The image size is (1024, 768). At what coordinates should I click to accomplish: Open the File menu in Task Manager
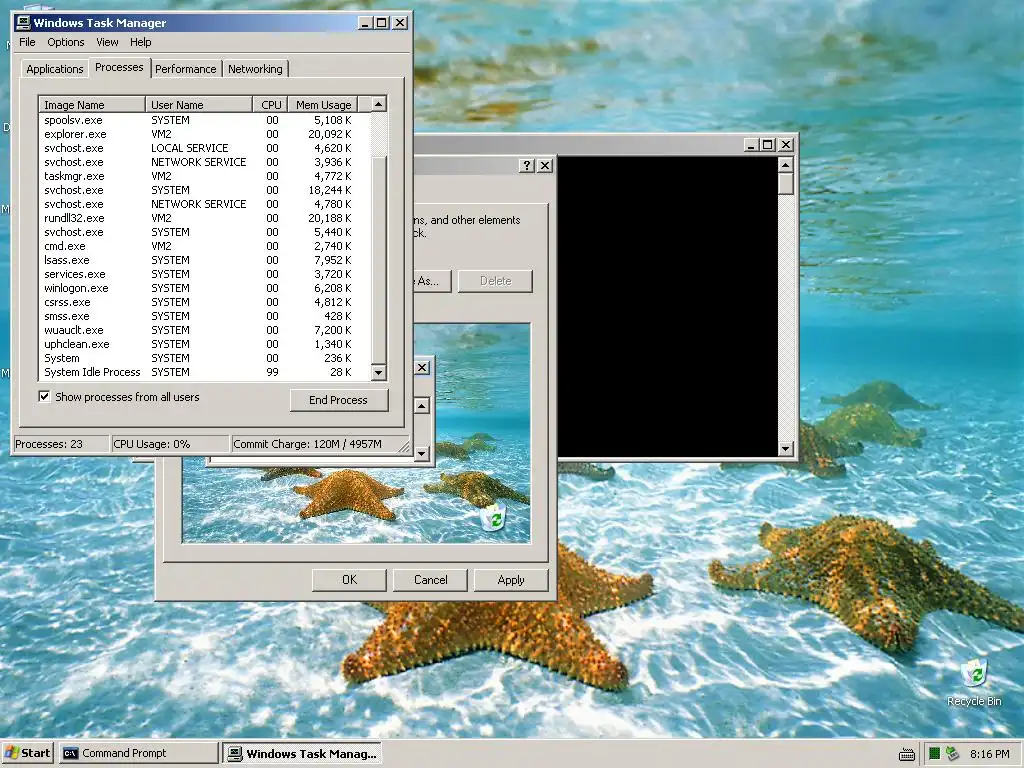[x=27, y=42]
